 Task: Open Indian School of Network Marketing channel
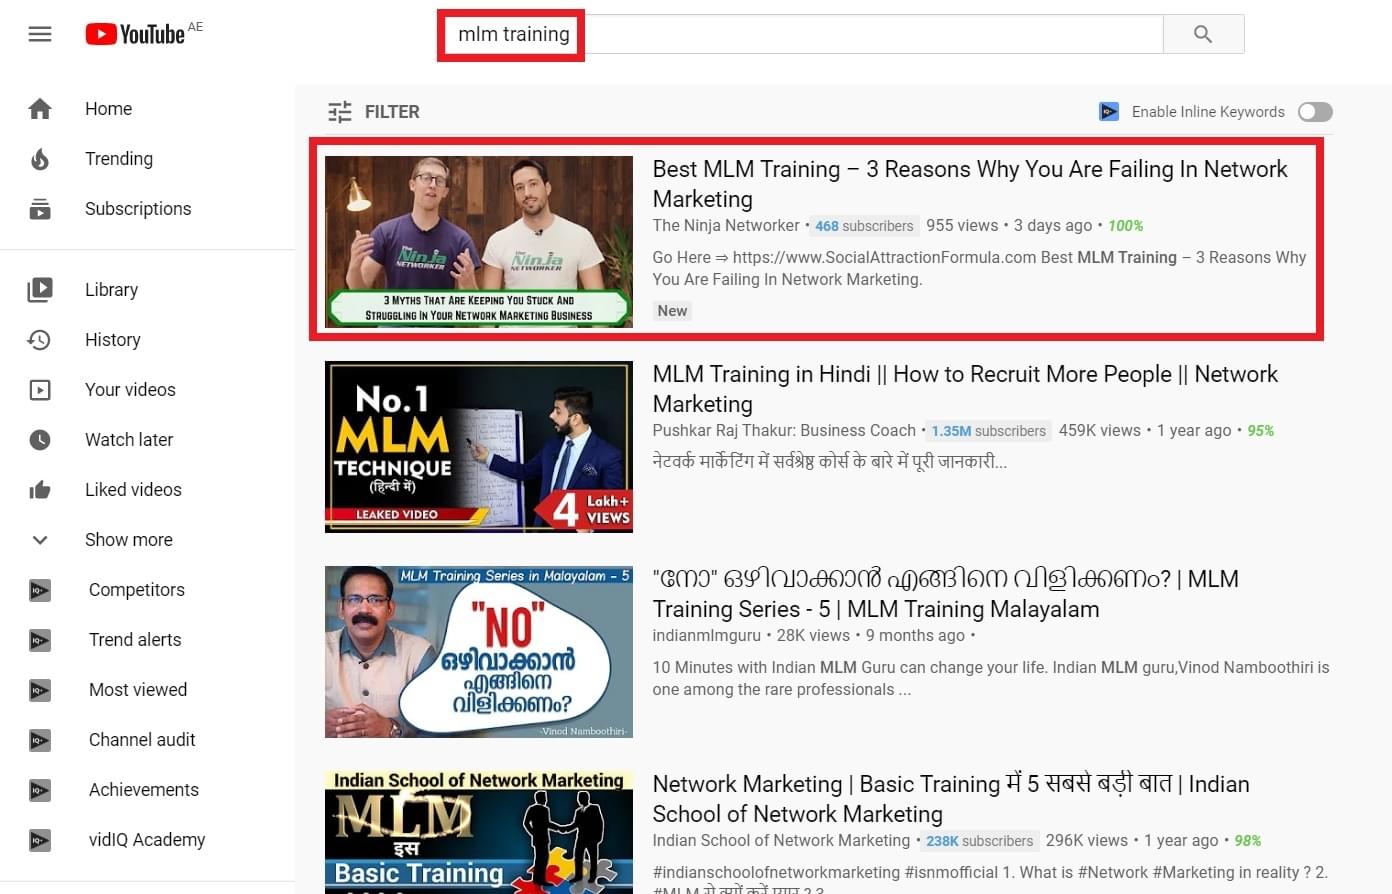[781, 841]
